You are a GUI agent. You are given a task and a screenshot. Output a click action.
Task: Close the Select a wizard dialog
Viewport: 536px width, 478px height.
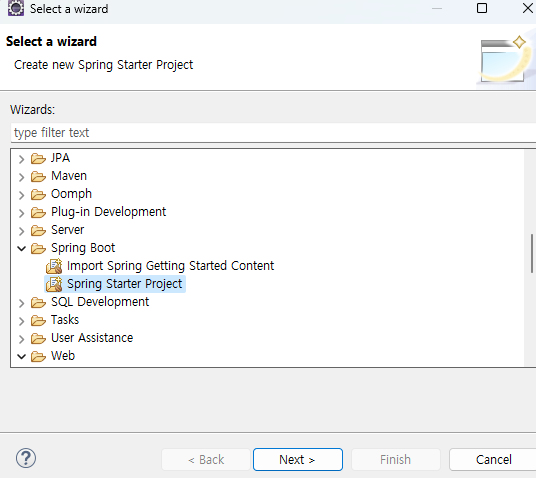pos(528,8)
